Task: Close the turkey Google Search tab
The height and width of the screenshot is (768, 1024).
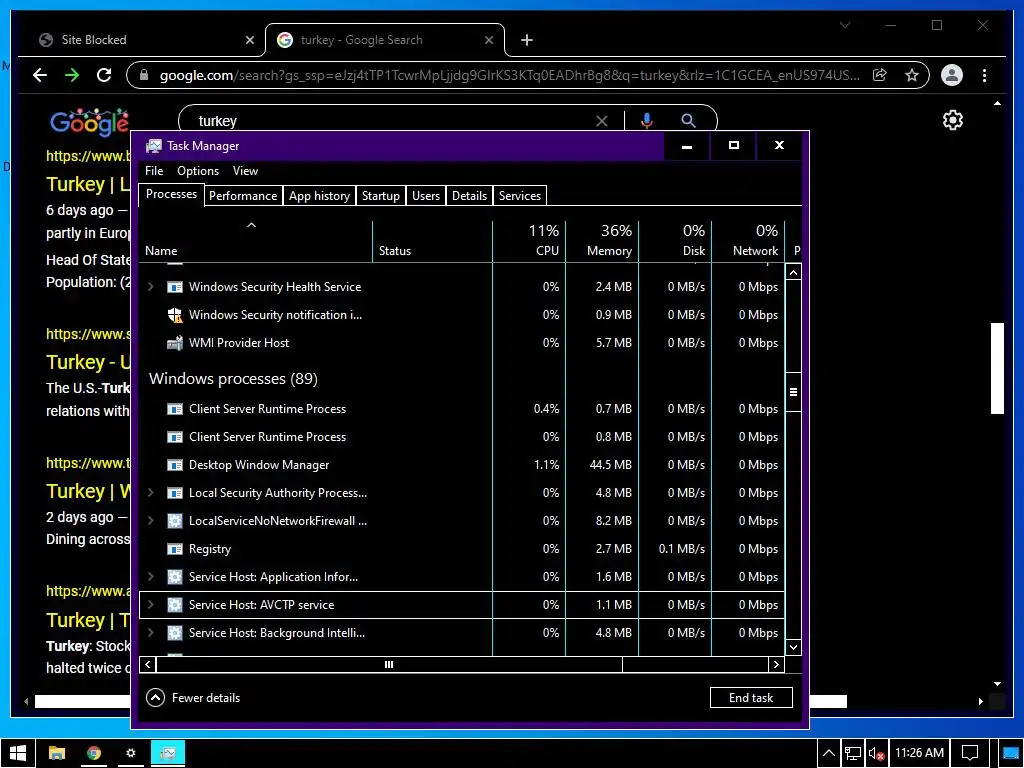Action: point(488,40)
